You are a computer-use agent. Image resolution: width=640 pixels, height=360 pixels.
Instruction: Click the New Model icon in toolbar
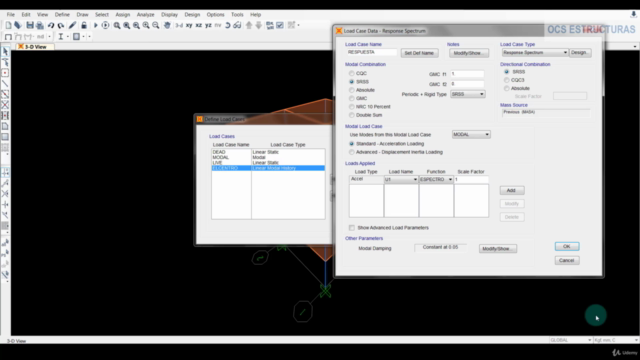8,25
